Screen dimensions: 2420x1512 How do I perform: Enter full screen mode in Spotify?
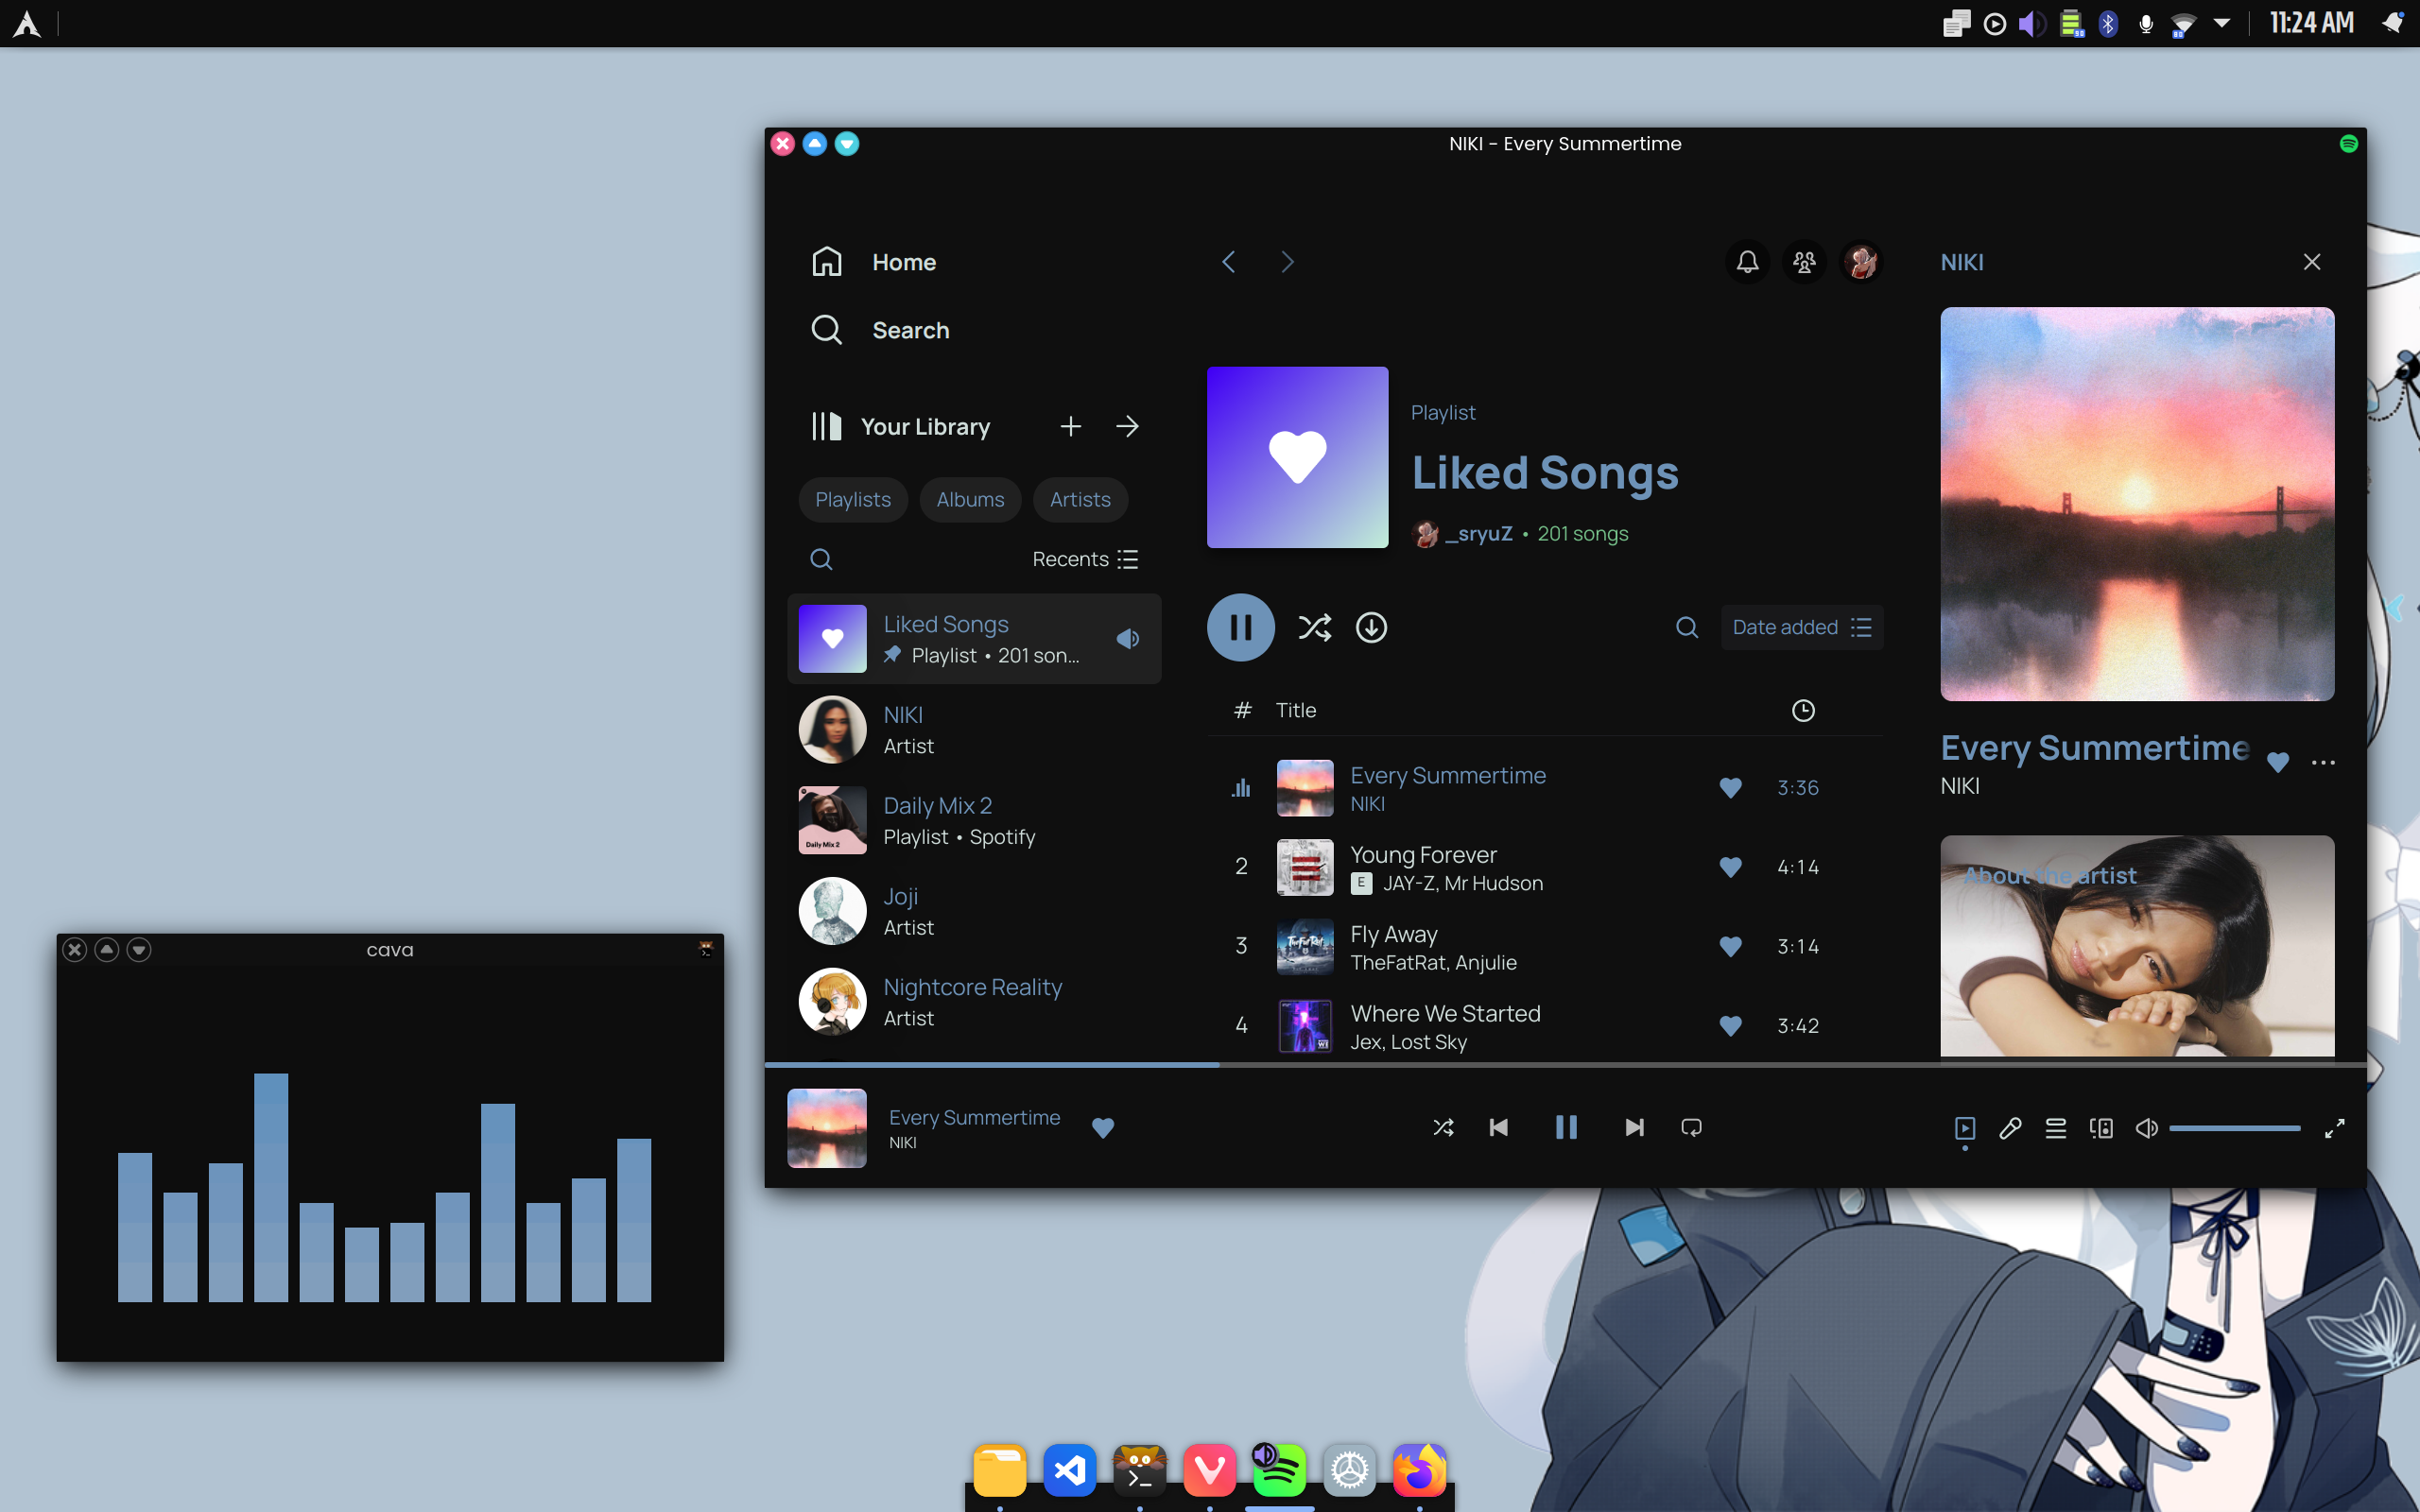(x=2334, y=1129)
